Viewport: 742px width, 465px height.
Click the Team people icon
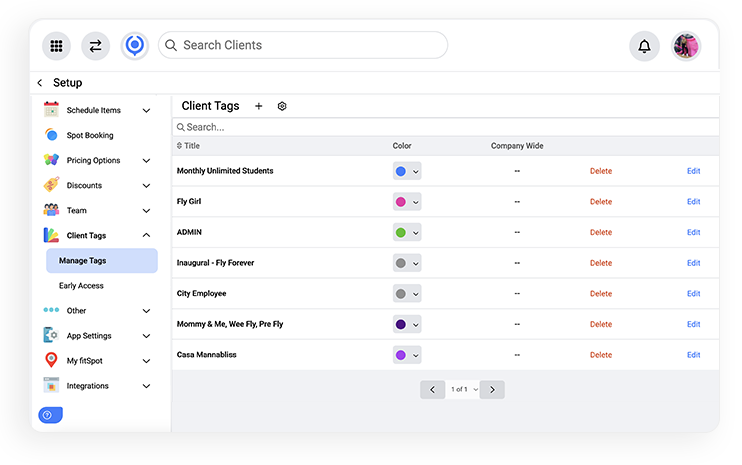[x=51, y=210]
